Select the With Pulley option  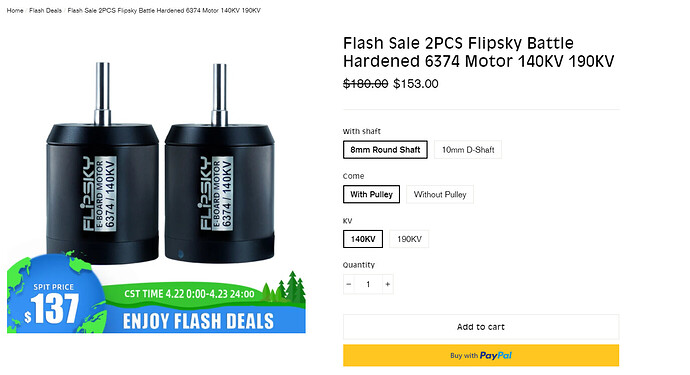371,194
